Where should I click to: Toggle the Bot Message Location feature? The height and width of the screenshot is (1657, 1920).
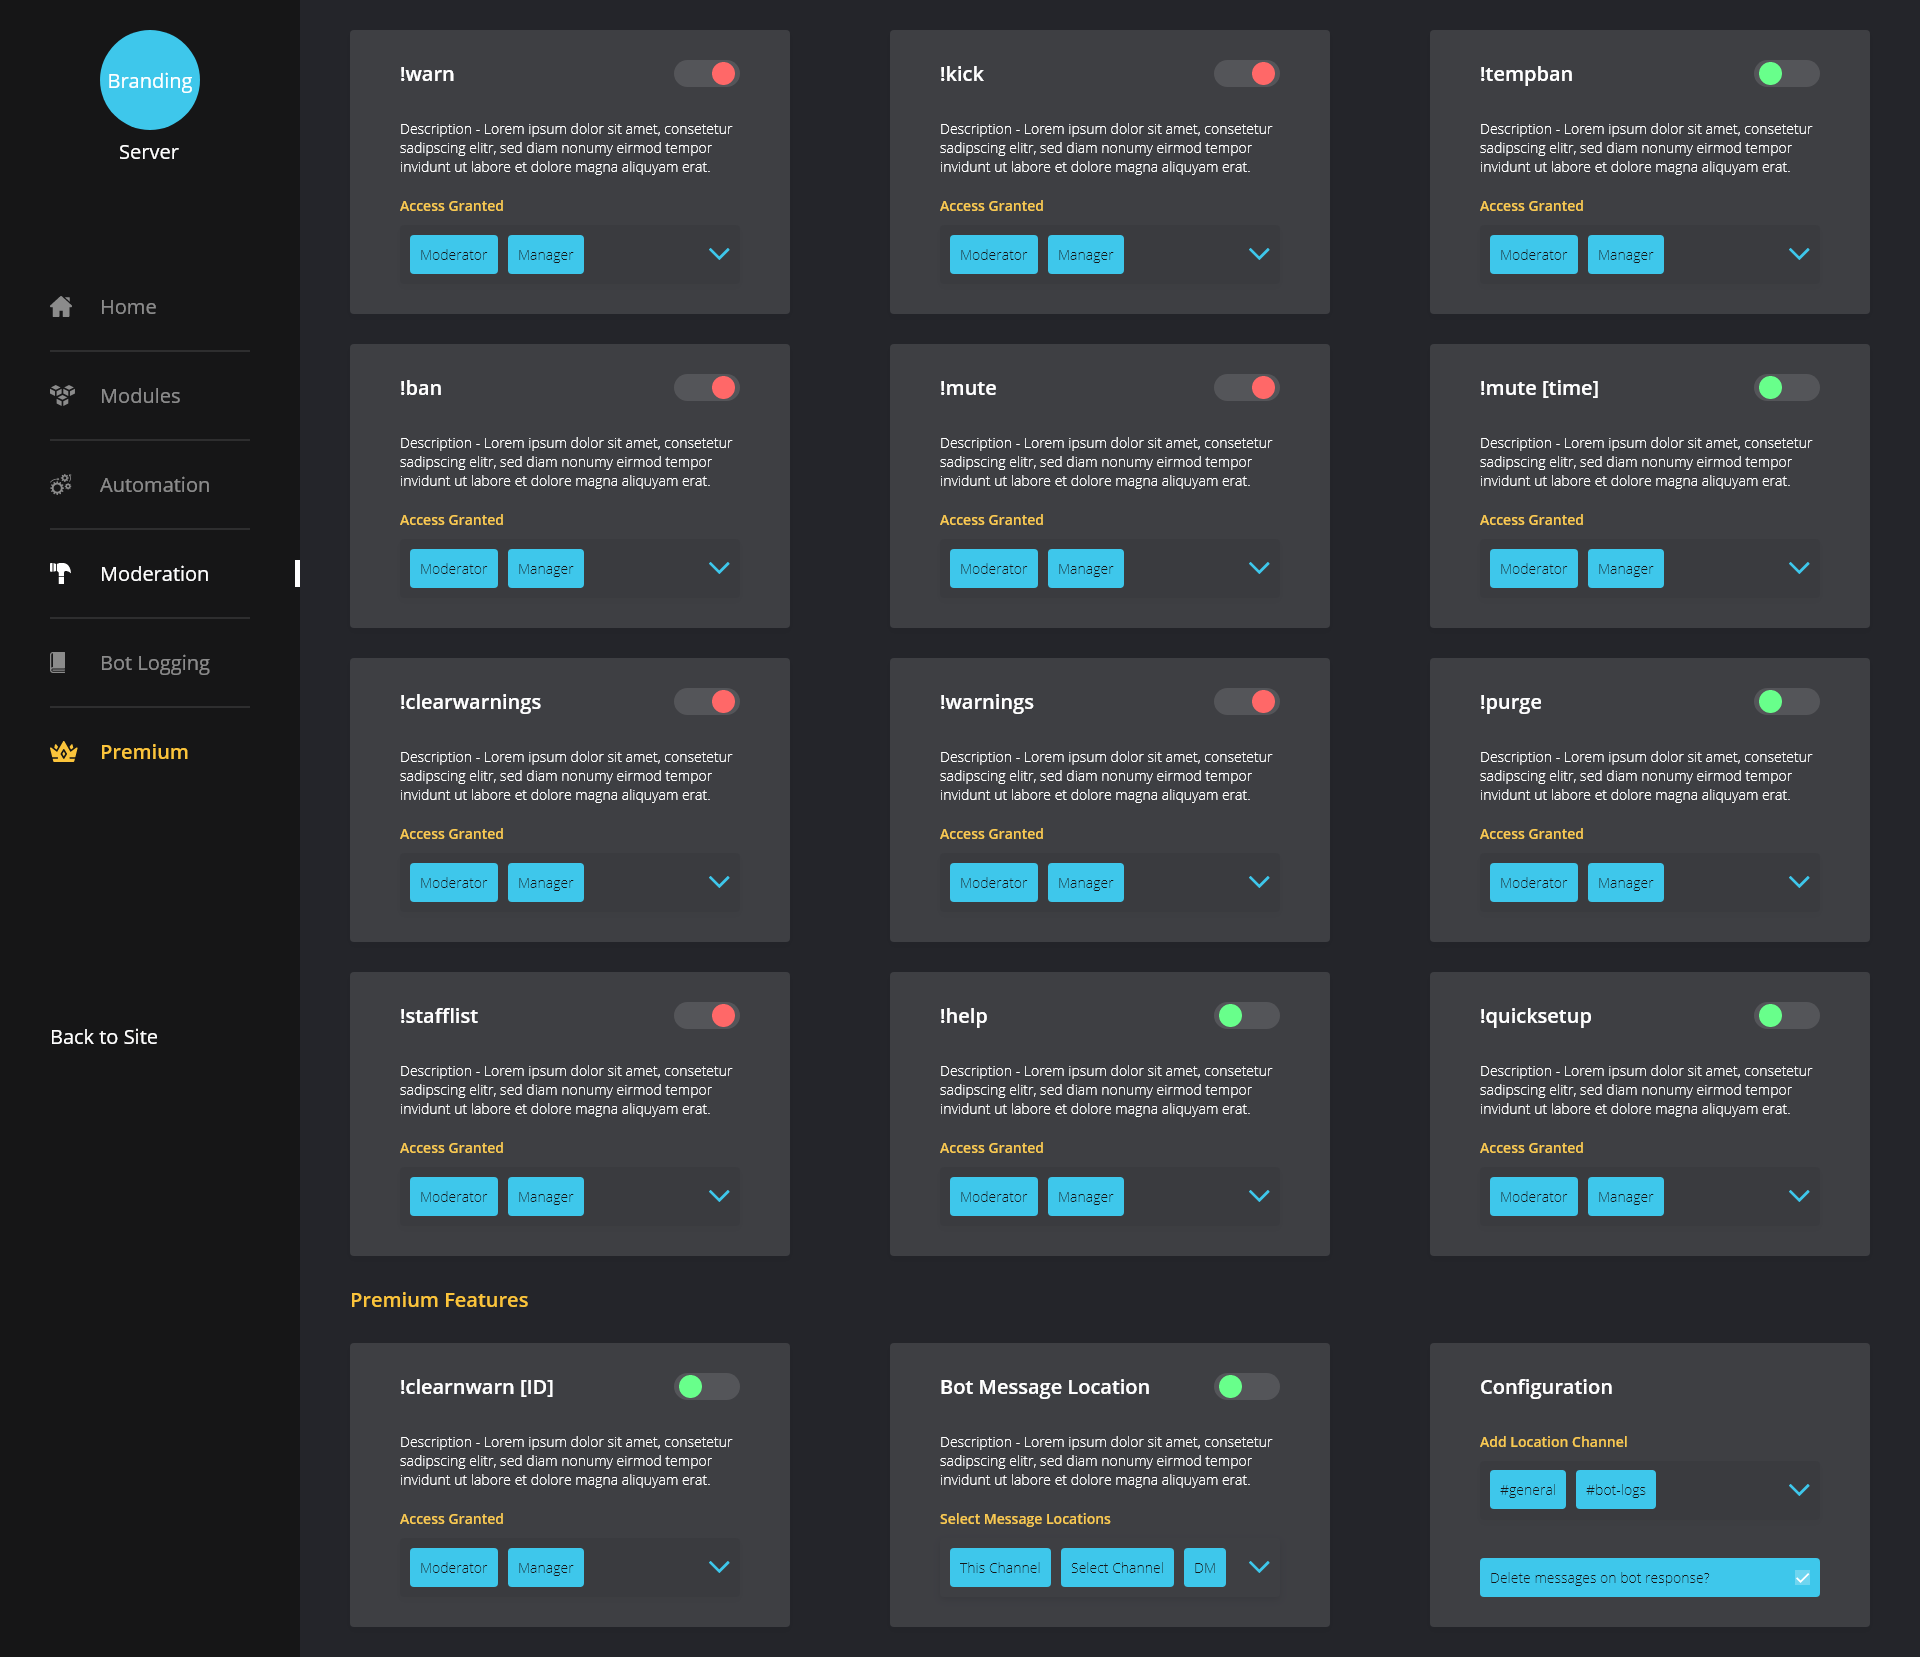pos(1246,1386)
